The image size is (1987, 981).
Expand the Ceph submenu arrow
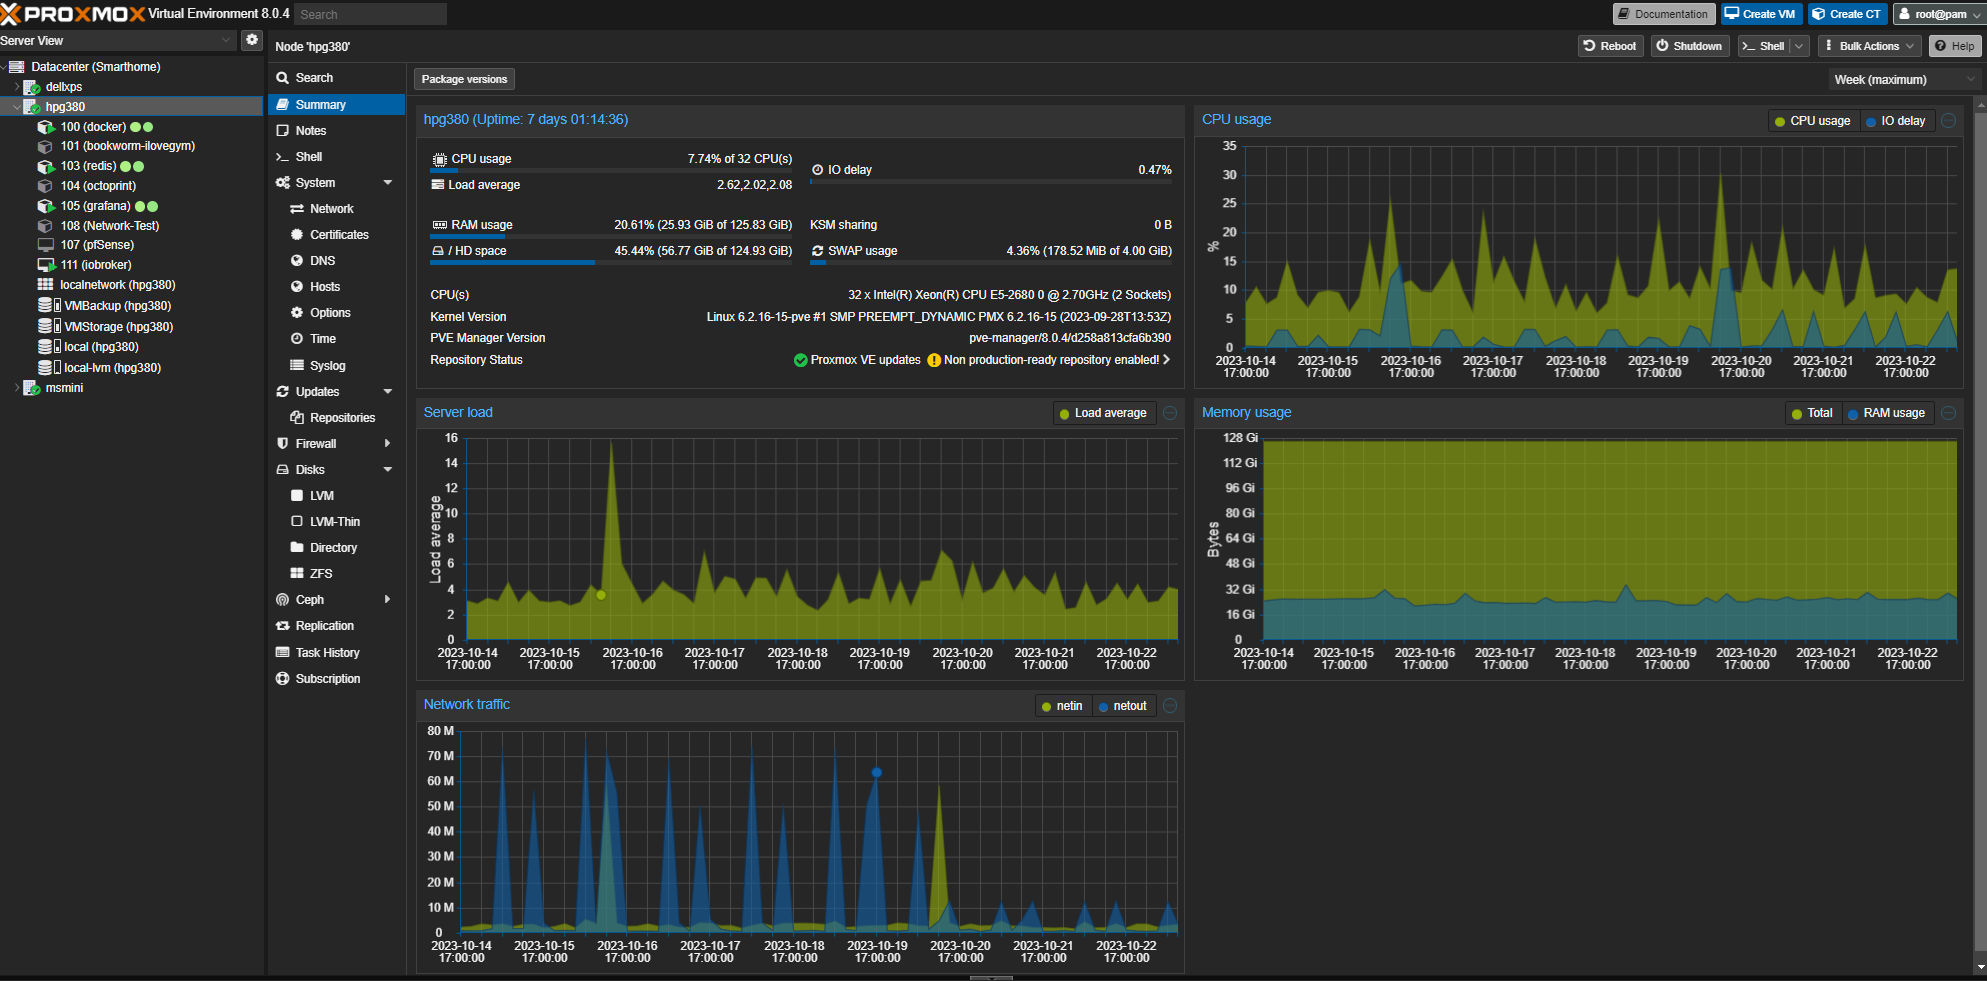pos(388,600)
